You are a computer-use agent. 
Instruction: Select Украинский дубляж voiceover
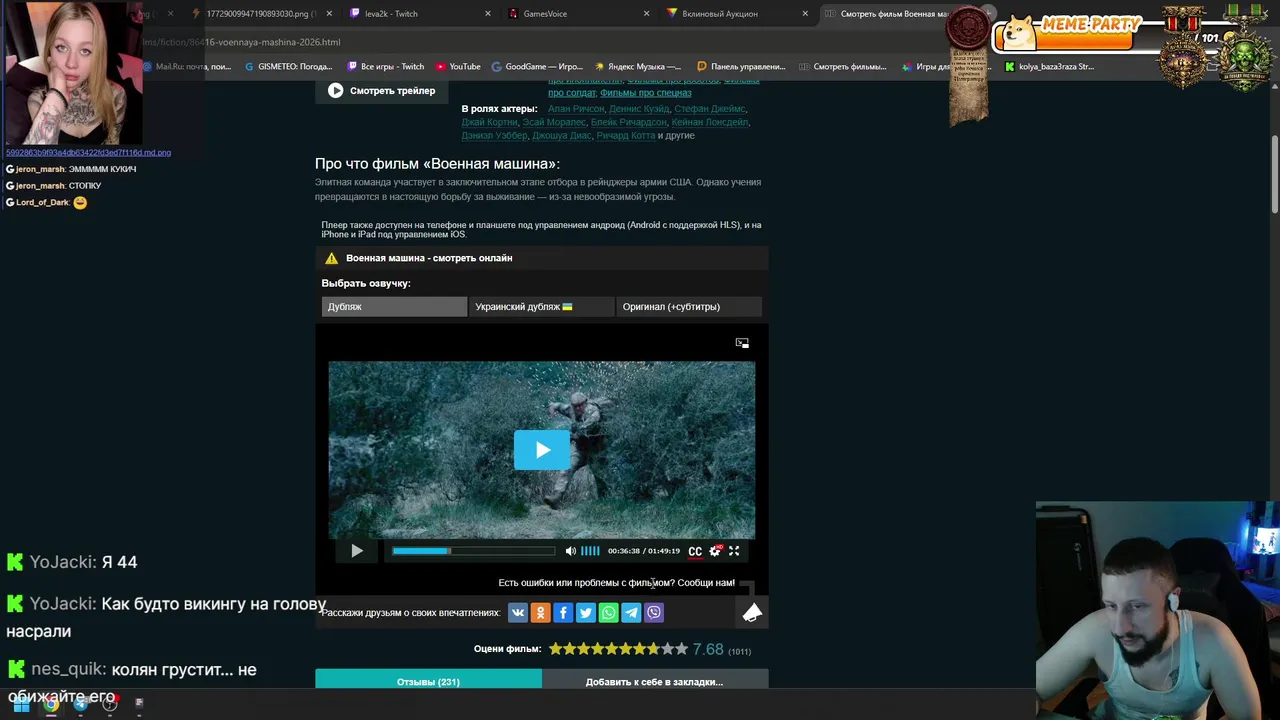(x=541, y=307)
